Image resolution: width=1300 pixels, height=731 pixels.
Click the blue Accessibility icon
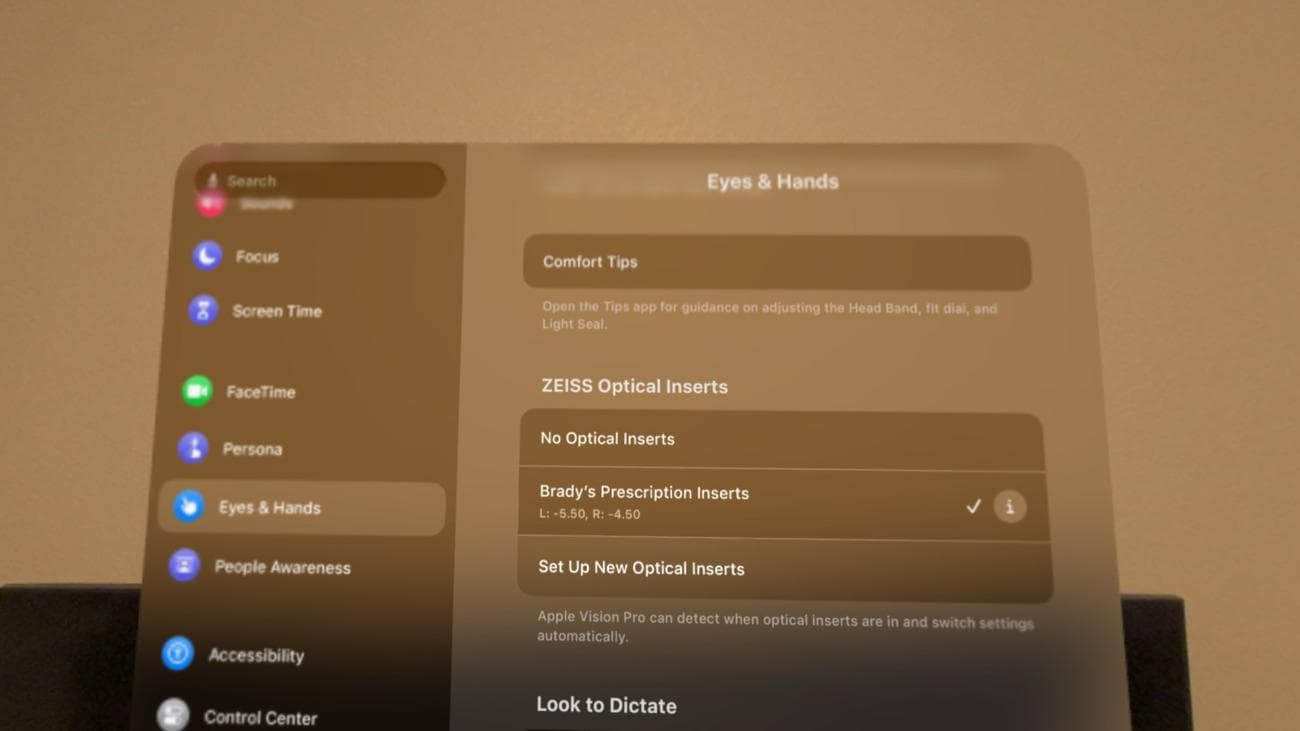tap(177, 654)
